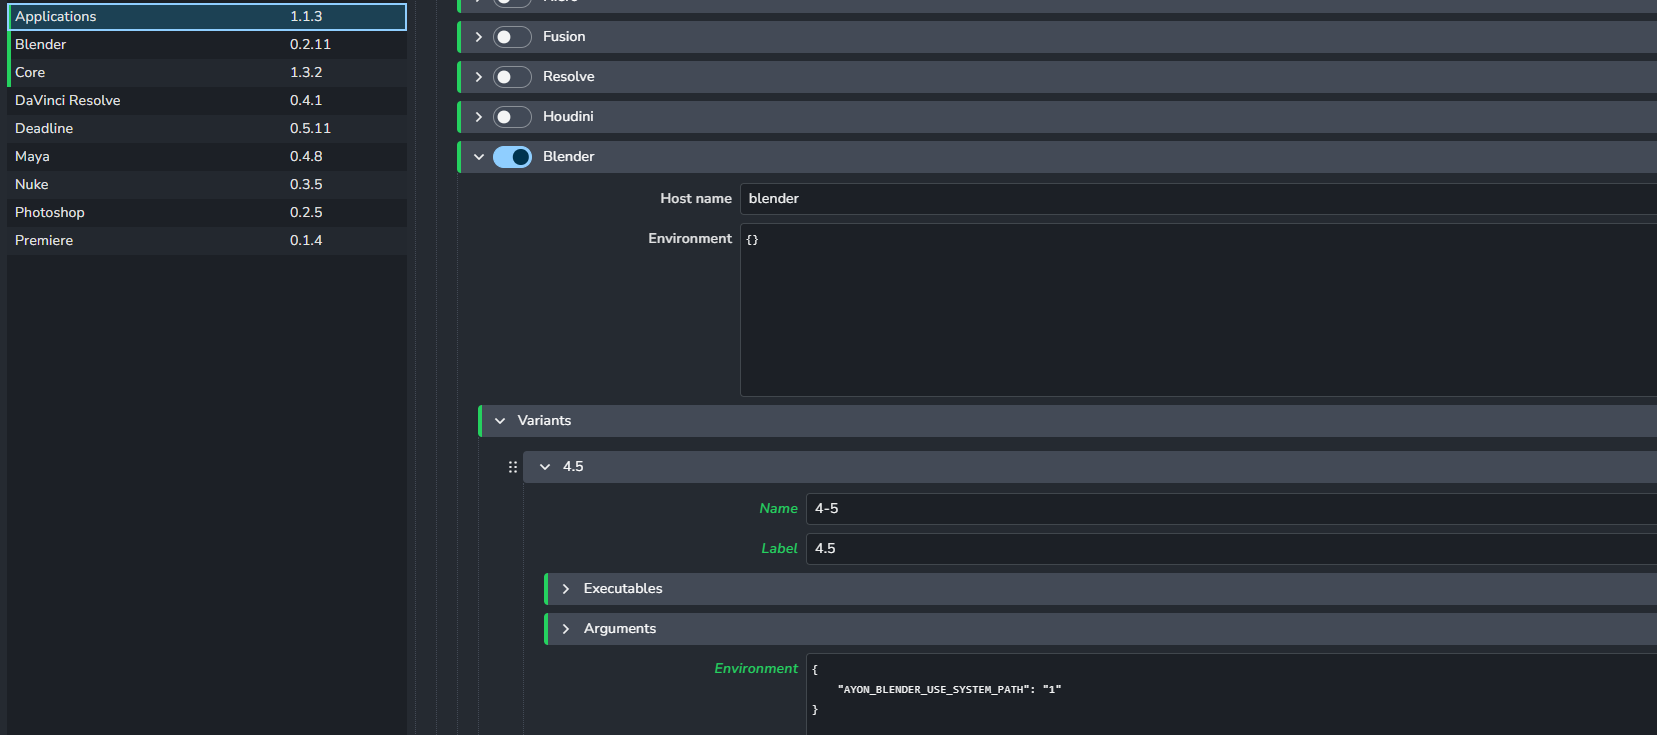Expand the Arguments section

coord(566,629)
